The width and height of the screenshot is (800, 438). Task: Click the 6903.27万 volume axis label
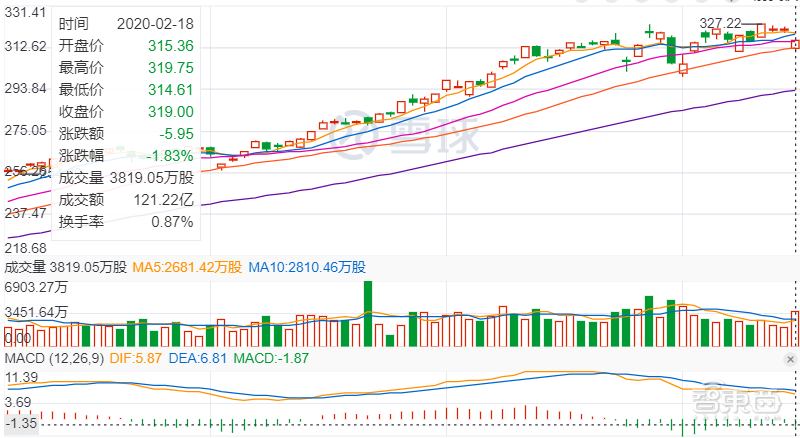[36, 287]
